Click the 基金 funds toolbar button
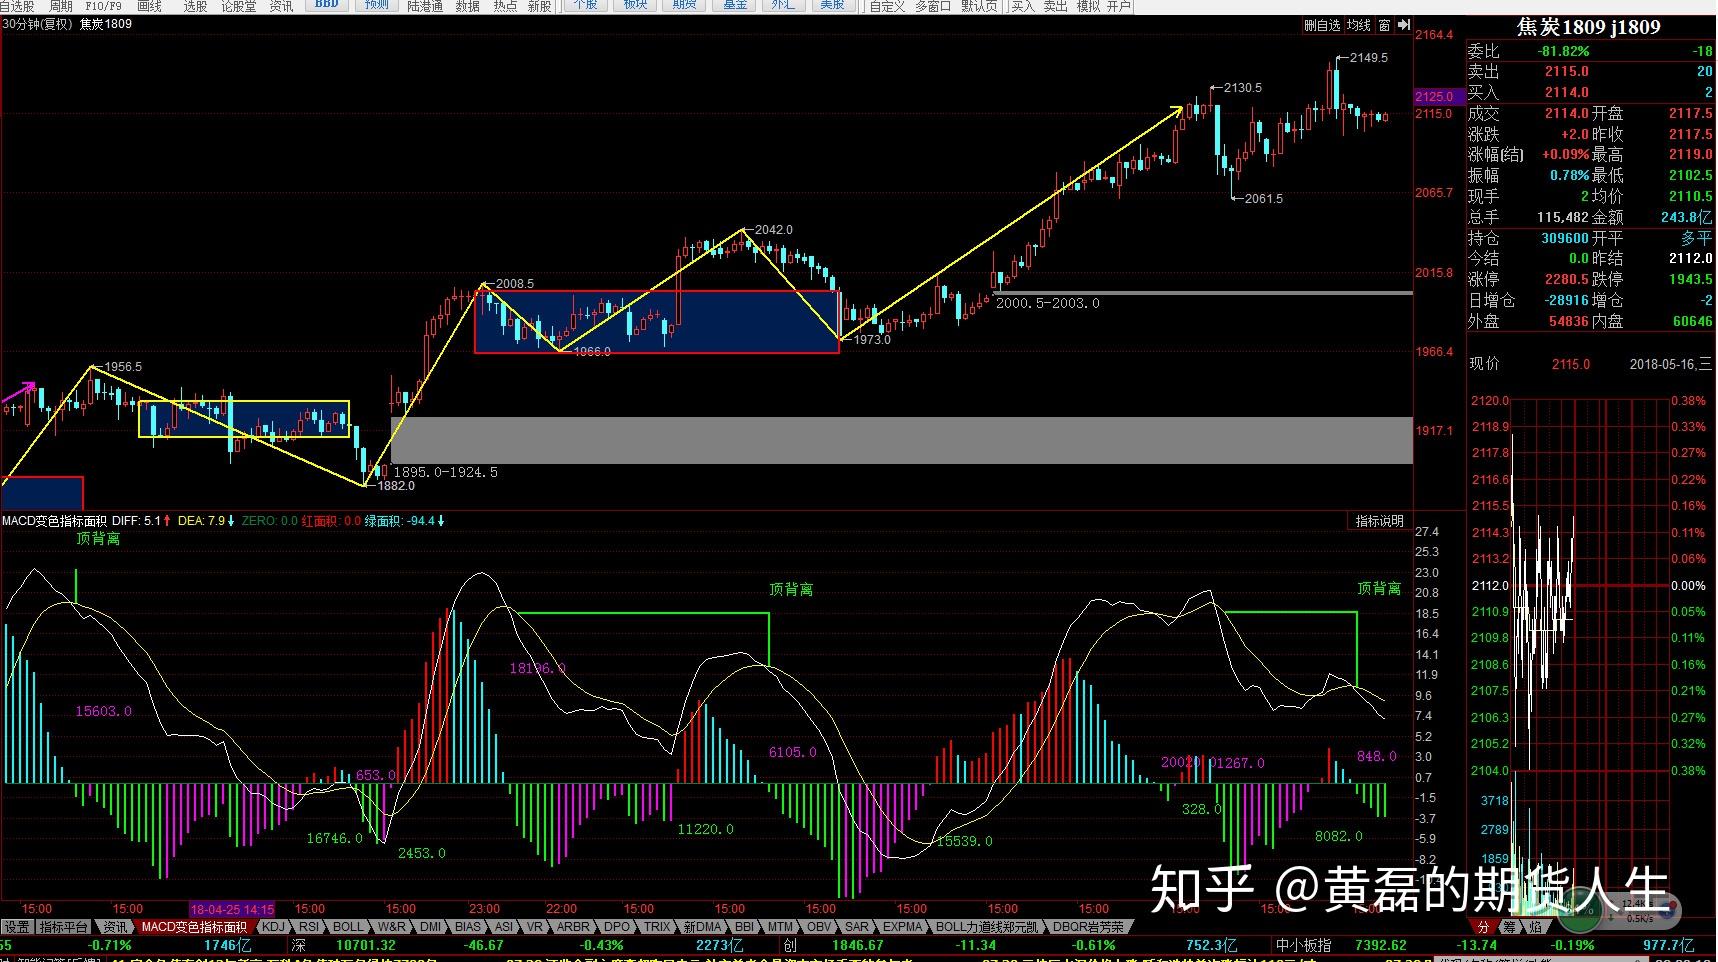 tap(735, 5)
